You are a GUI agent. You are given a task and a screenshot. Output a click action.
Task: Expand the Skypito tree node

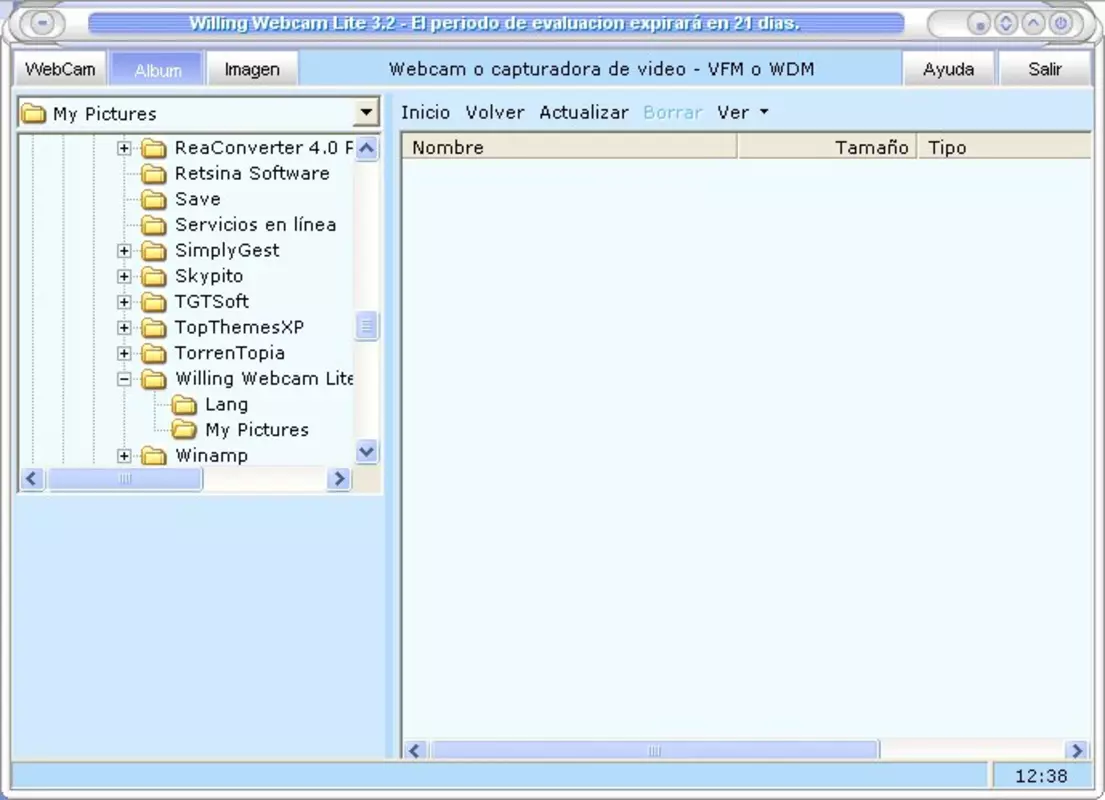click(124, 276)
